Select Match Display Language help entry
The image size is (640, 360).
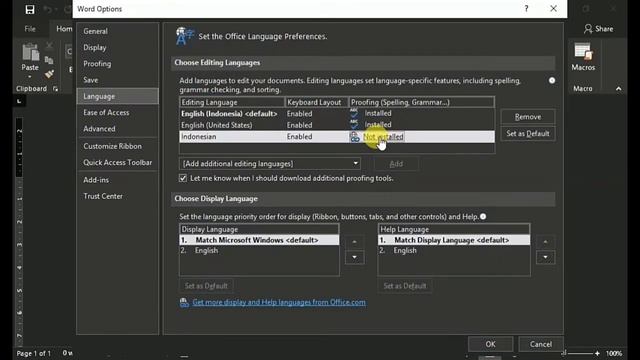pyautogui.click(x=454, y=240)
